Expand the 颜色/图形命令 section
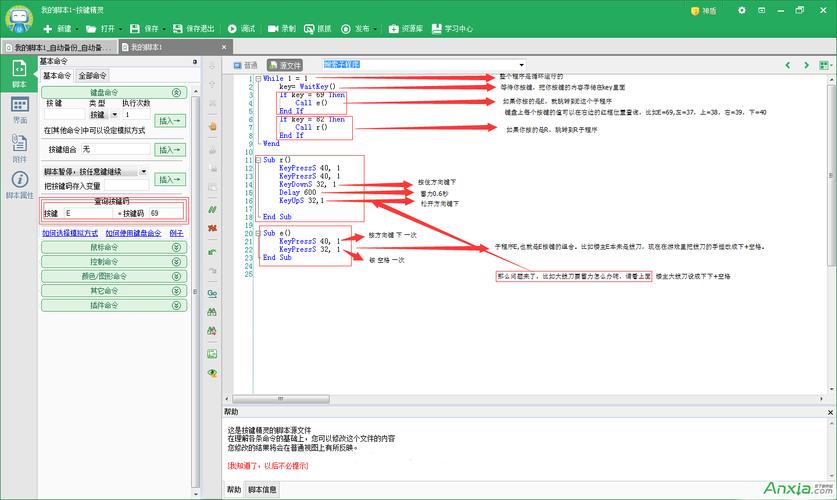This screenshot has height=500, width=837. [x=114, y=276]
